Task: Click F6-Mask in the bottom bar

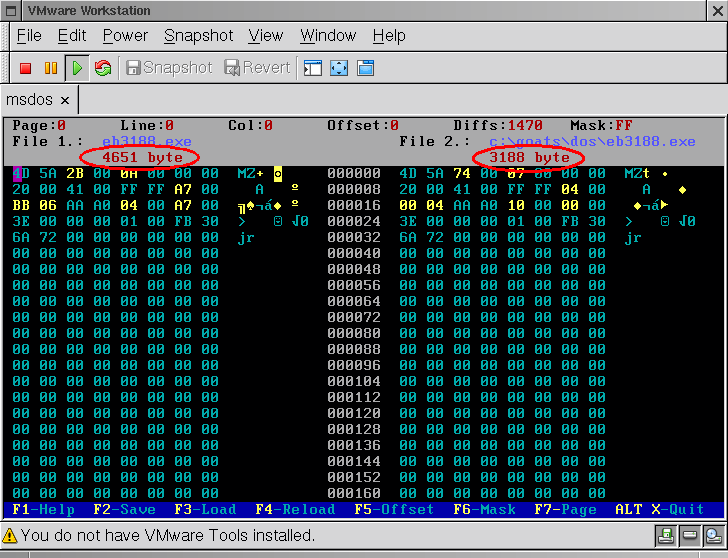Action: tap(484, 510)
